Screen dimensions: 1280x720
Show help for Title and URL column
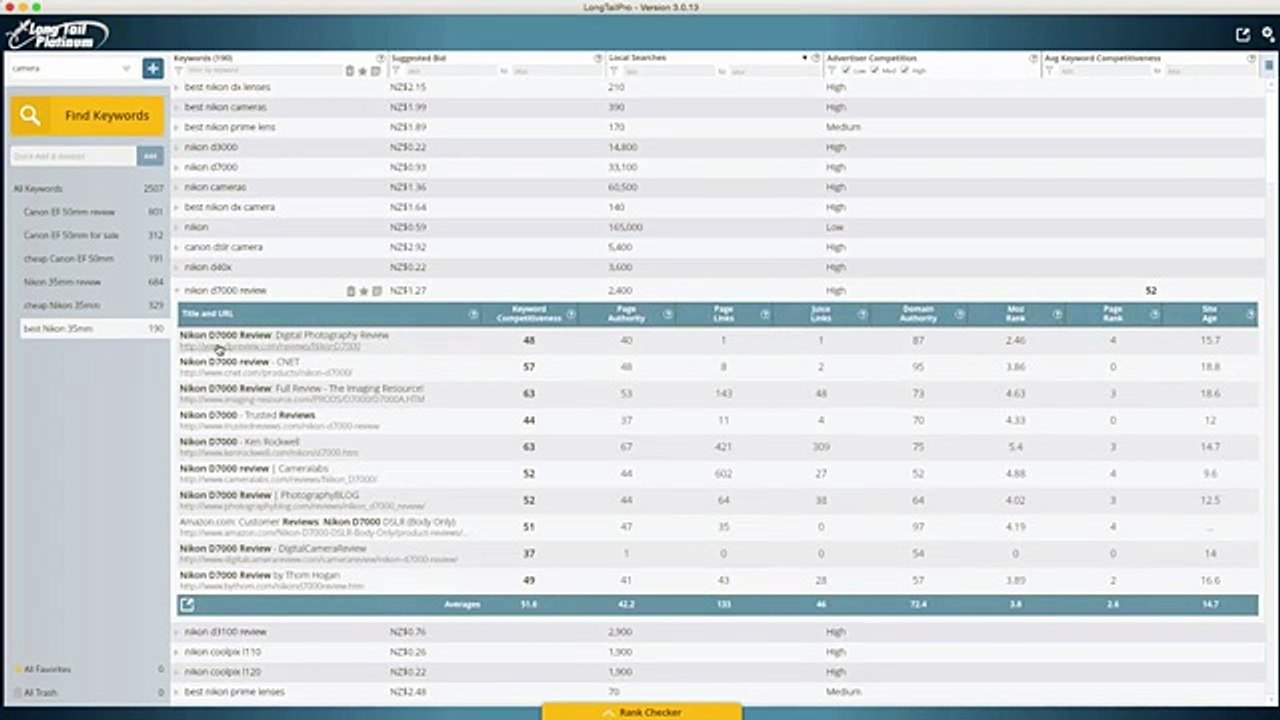474,314
